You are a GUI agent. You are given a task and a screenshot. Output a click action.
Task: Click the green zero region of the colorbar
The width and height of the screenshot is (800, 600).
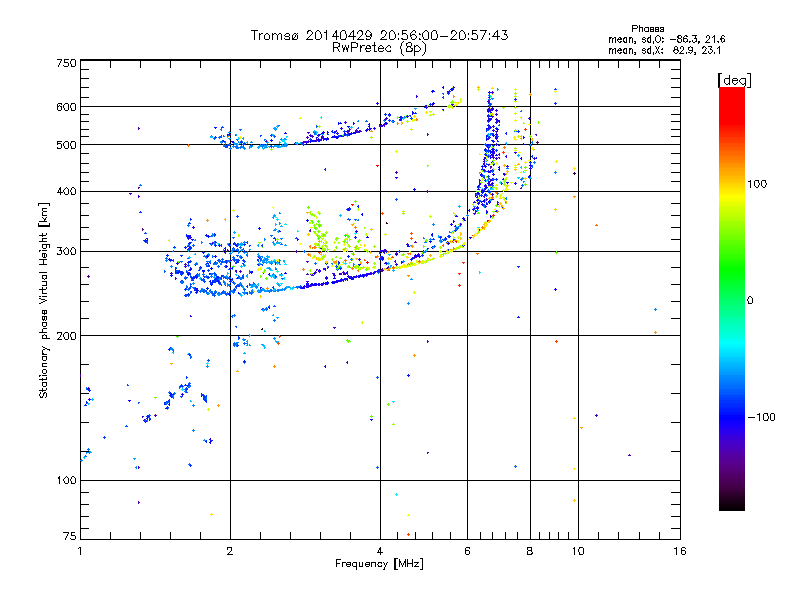click(732, 300)
